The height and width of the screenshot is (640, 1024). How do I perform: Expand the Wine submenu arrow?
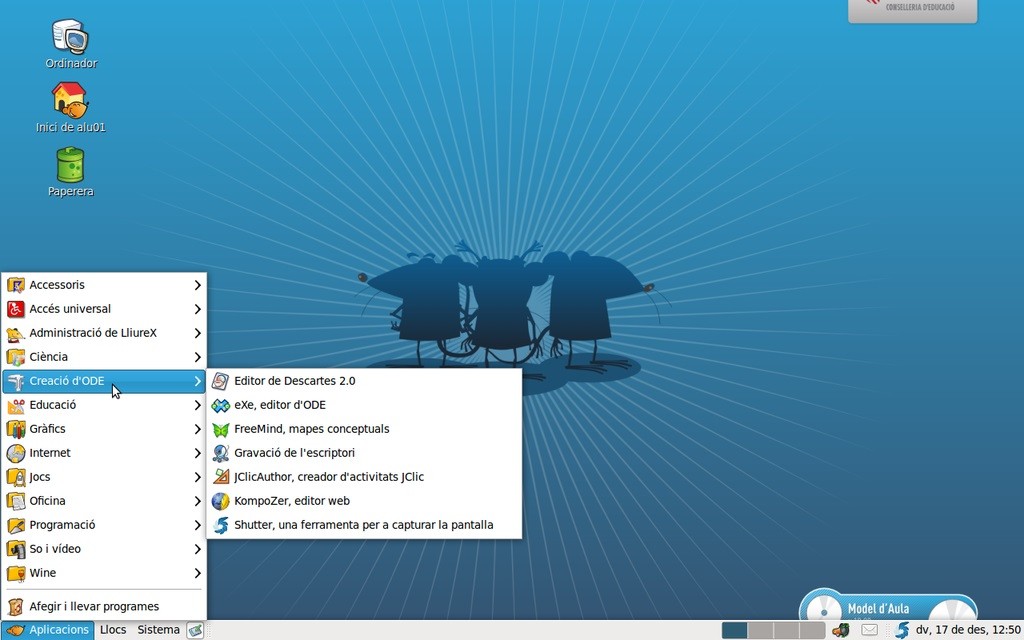[x=197, y=573]
